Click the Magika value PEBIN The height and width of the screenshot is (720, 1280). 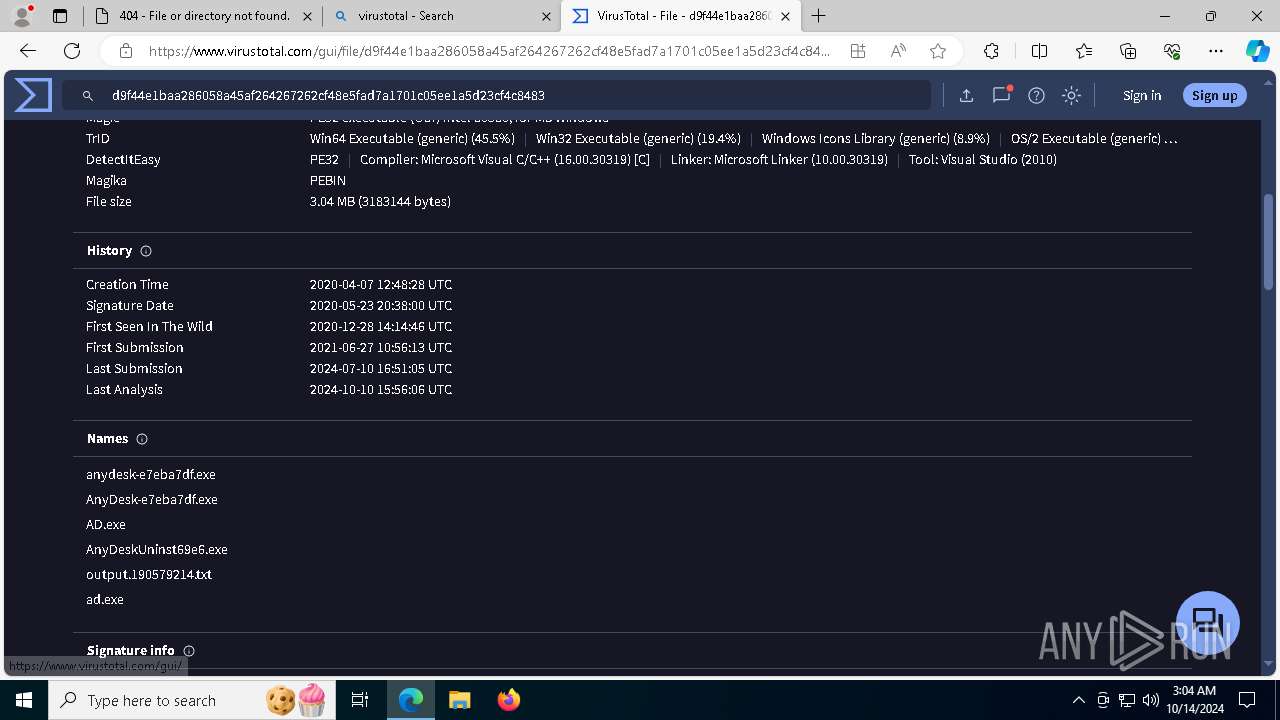[x=328, y=181]
